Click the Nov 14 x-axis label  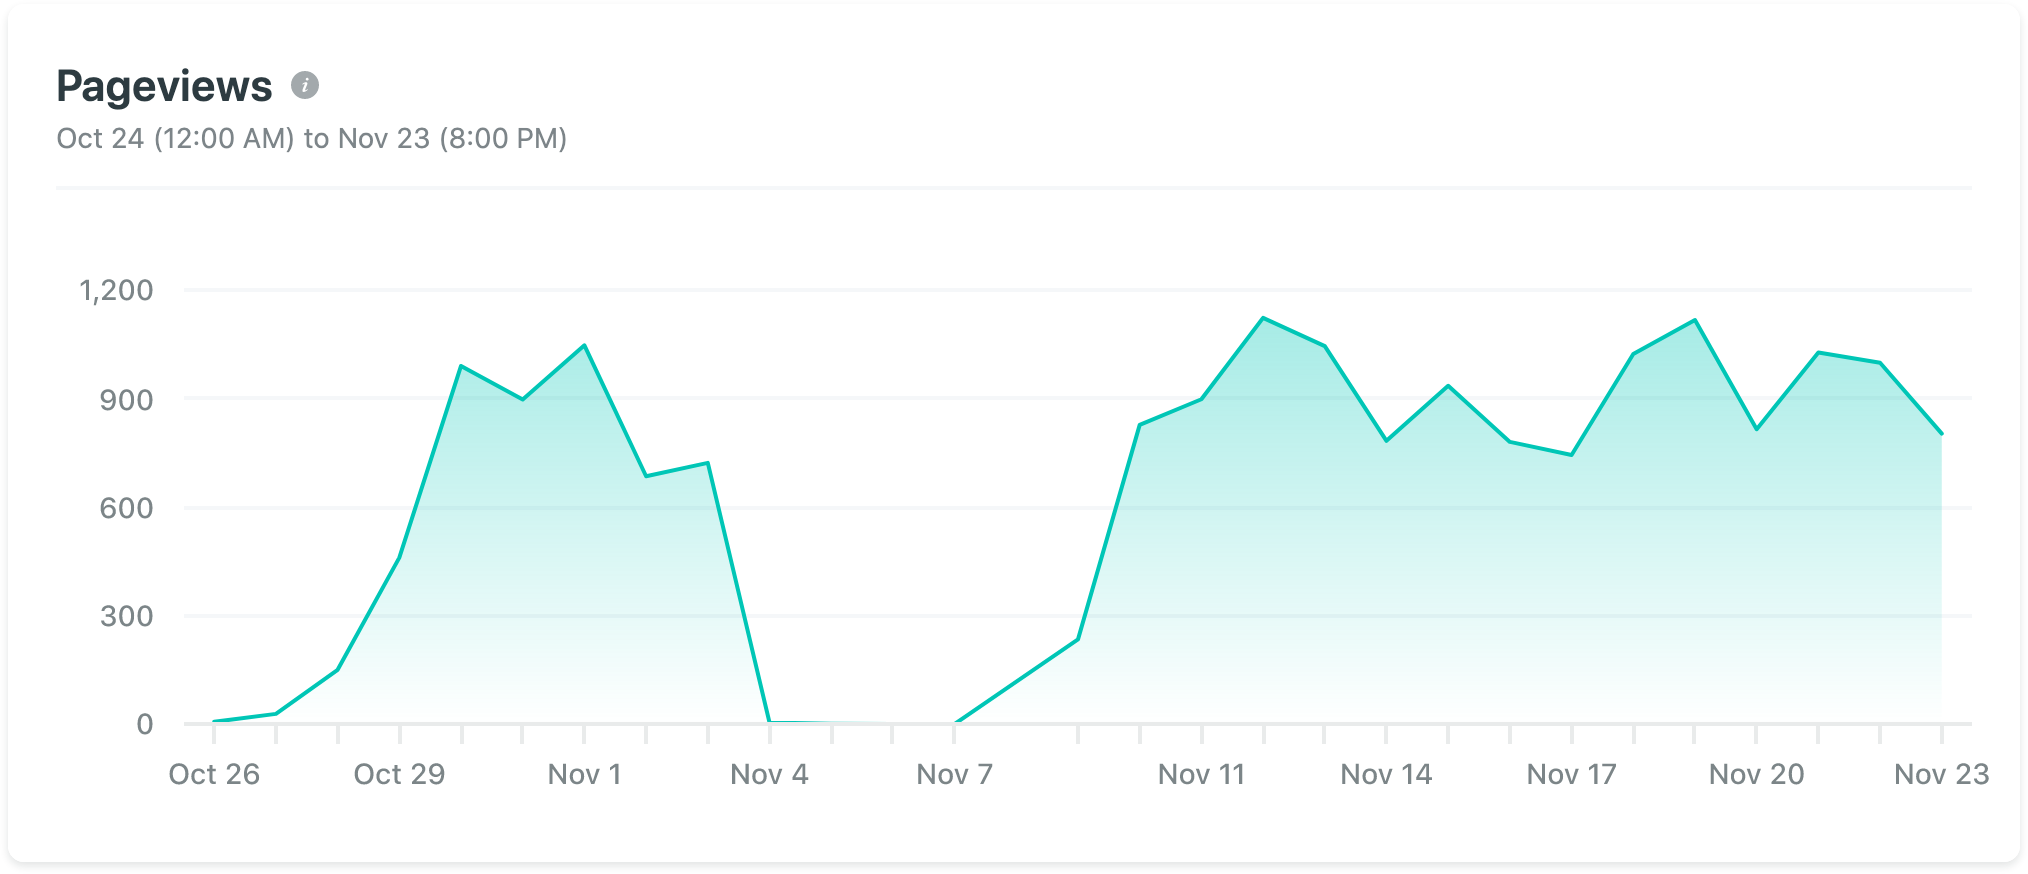coord(1386,774)
